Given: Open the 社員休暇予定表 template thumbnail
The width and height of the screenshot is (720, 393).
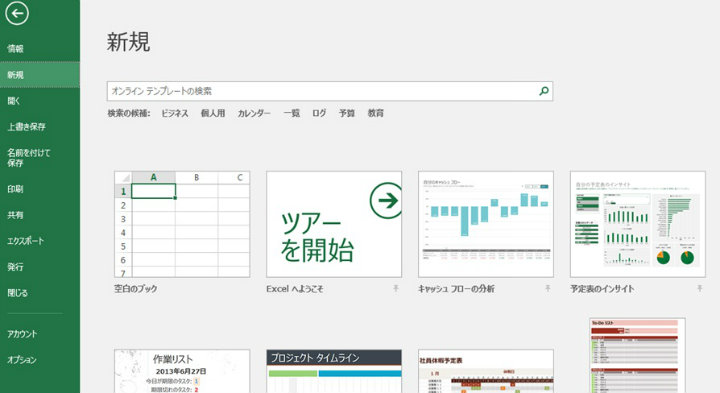Looking at the screenshot, I should 486,371.
